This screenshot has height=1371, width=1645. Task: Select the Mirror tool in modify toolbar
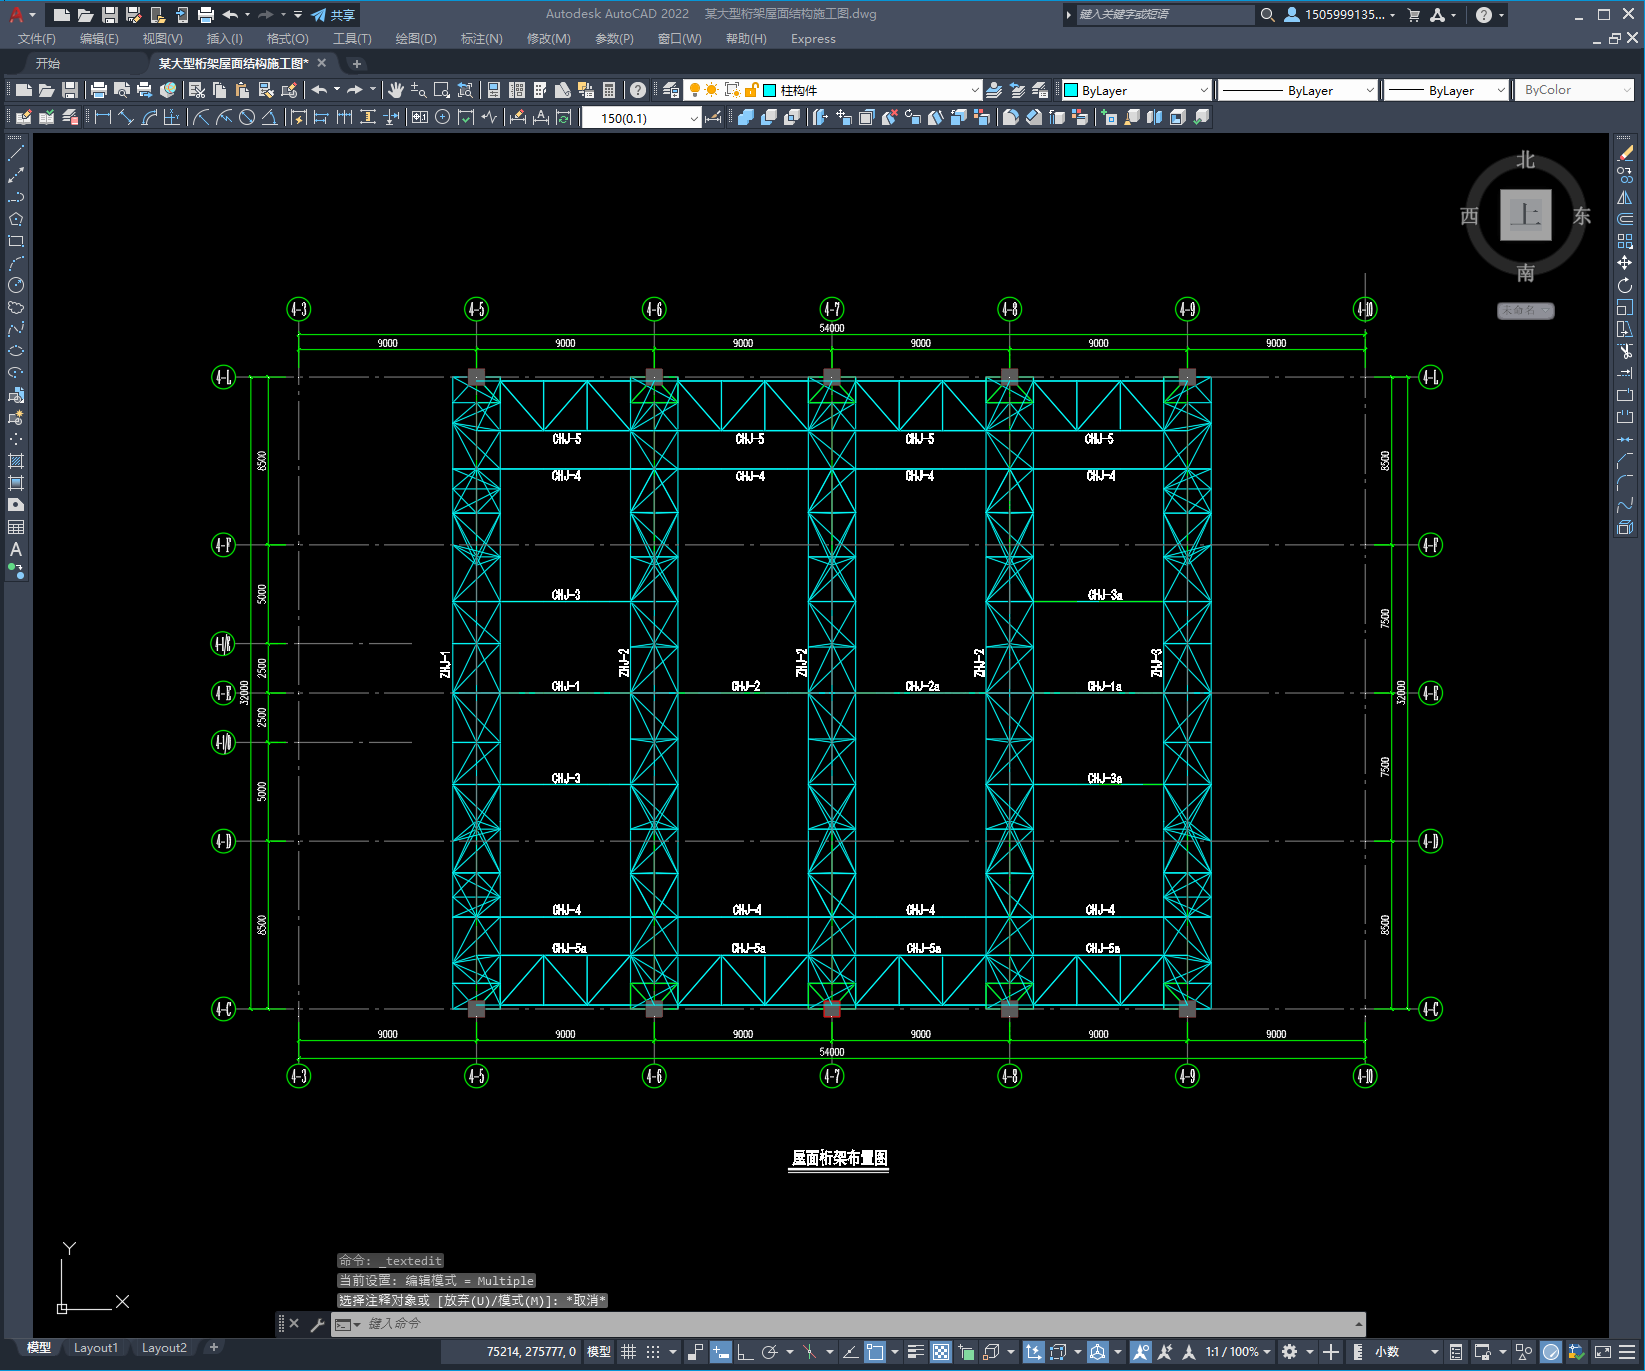[1625, 197]
